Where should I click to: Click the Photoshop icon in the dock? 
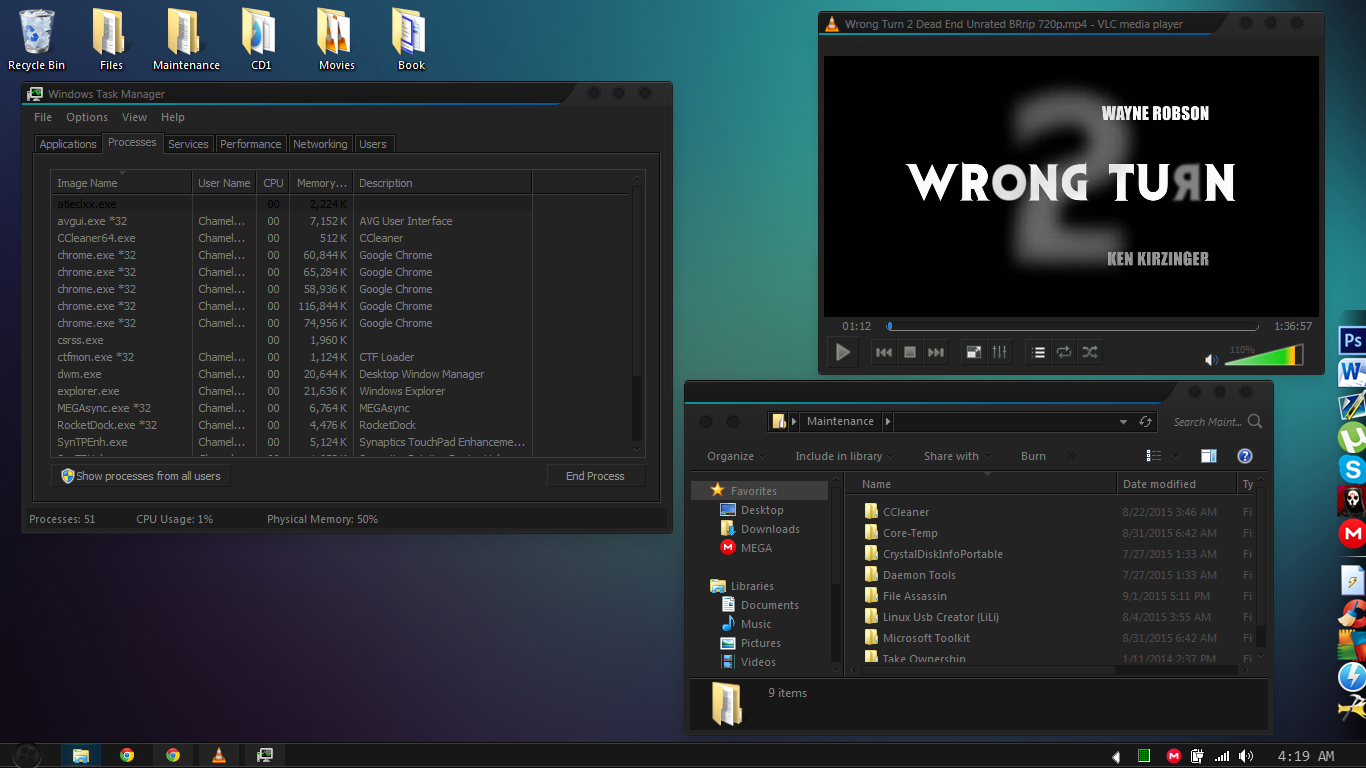[x=1352, y=341]
